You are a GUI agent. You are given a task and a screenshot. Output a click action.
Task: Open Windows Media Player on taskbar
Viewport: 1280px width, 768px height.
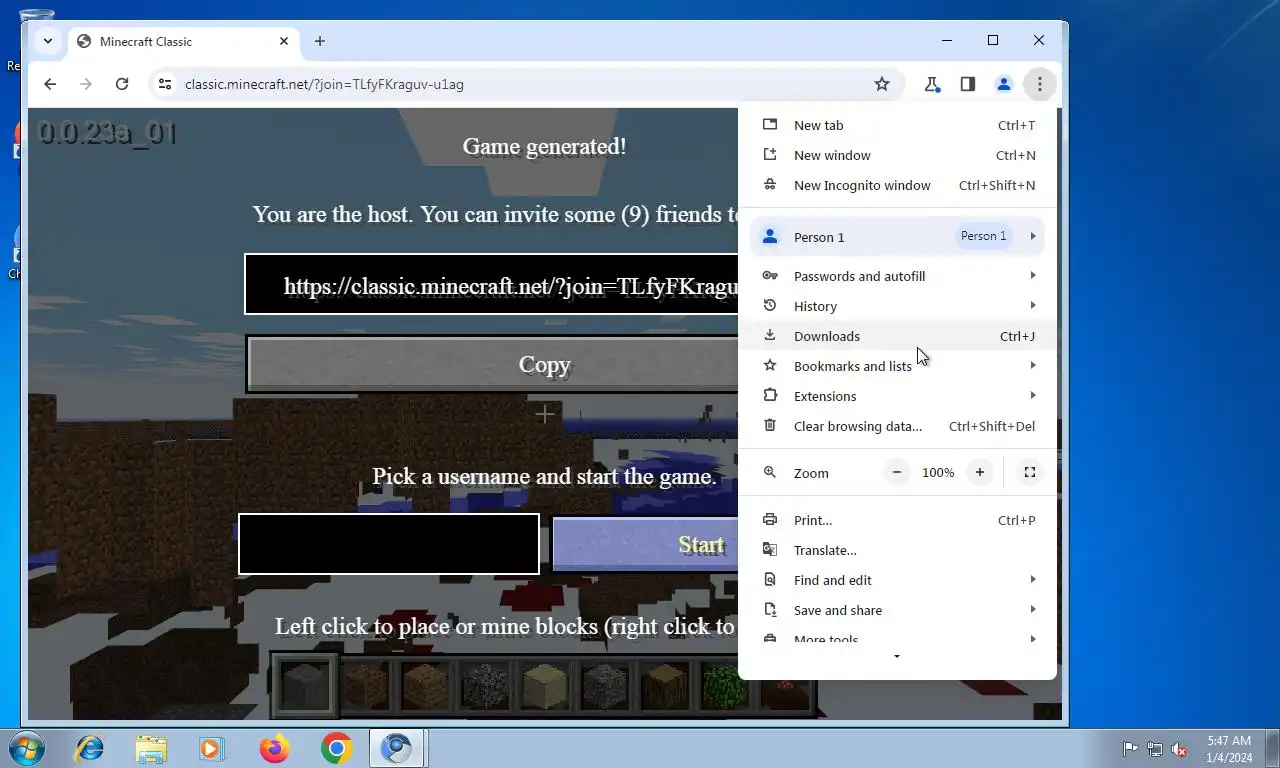(x=211, y=748)
